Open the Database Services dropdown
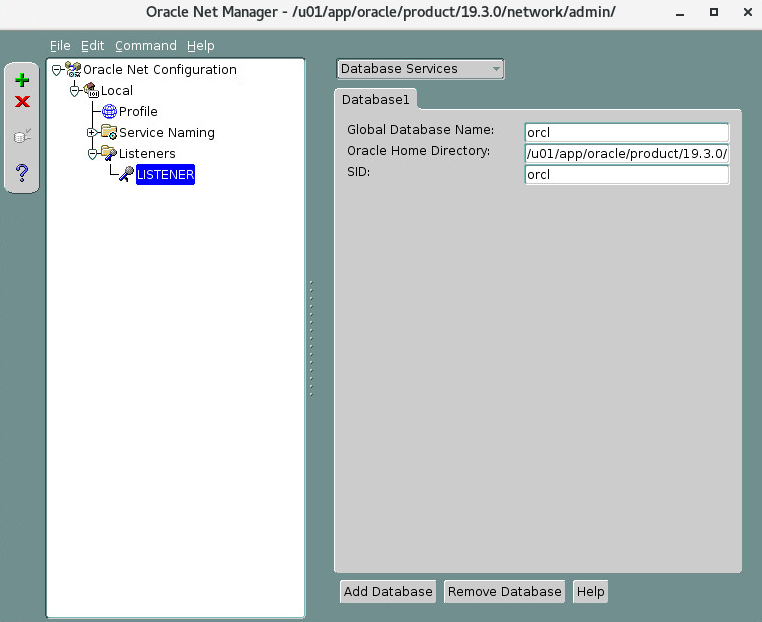 tap(420, 69)
